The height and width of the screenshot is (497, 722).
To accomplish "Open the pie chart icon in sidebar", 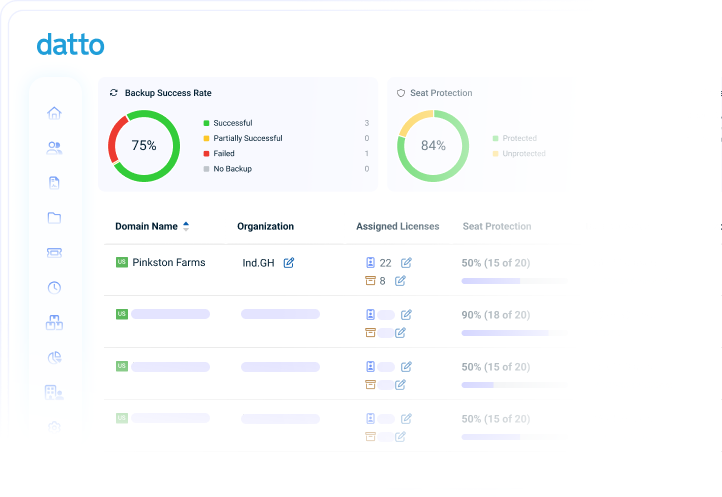I will coord(54,357).
